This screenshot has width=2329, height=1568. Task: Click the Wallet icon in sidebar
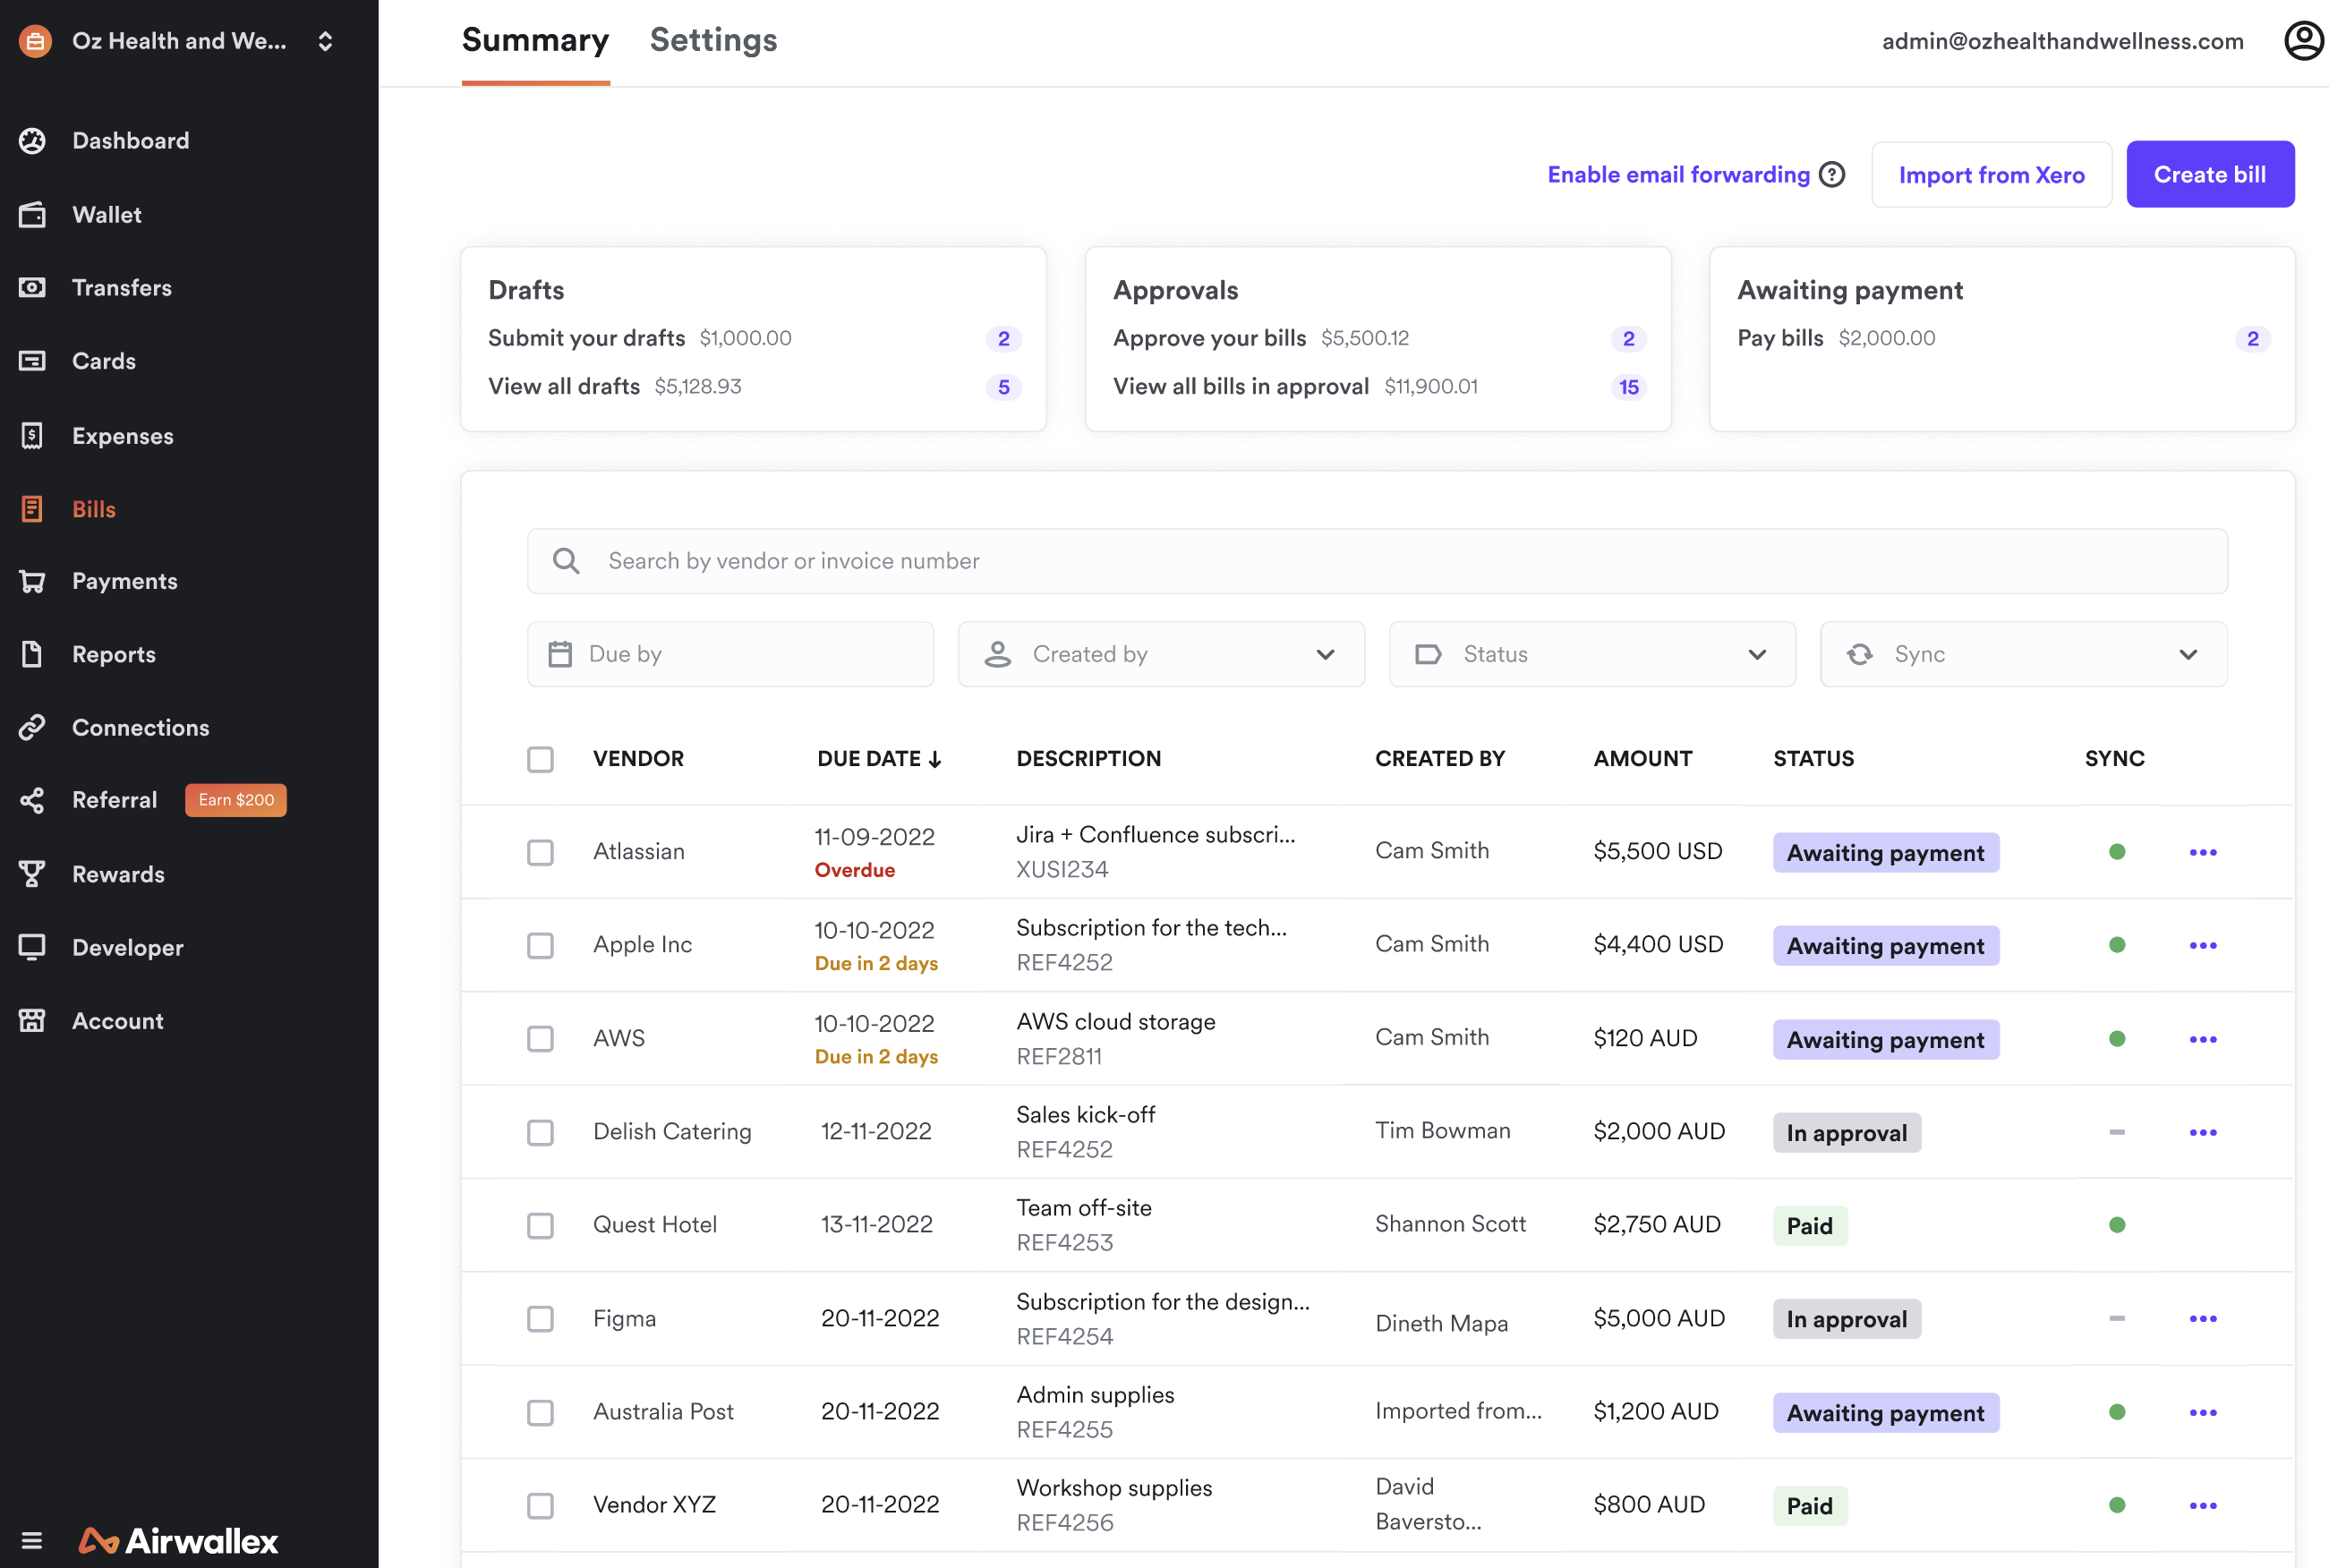point(32,215)
